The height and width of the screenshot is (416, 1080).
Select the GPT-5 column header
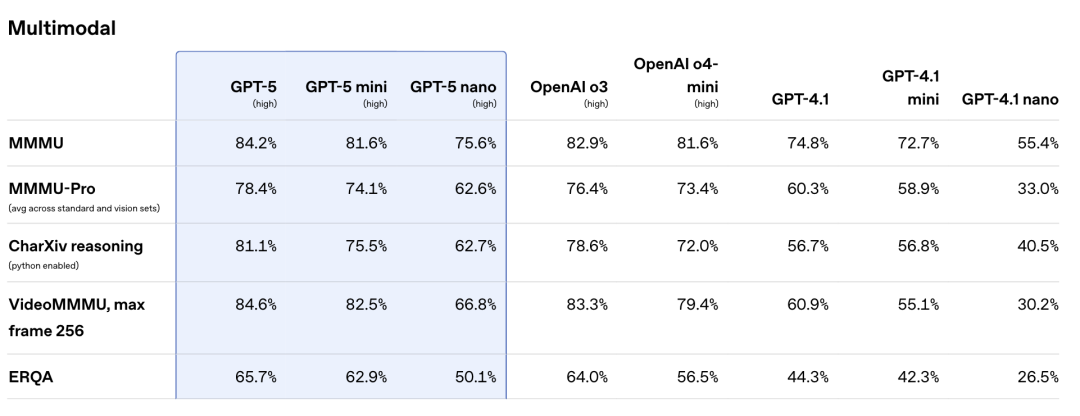(x=253, y=87)
